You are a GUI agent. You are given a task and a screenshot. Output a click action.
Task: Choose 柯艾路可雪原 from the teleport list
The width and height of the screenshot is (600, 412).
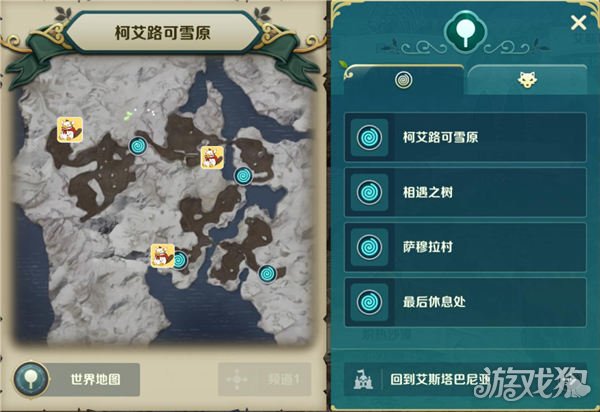pos(465,137)
